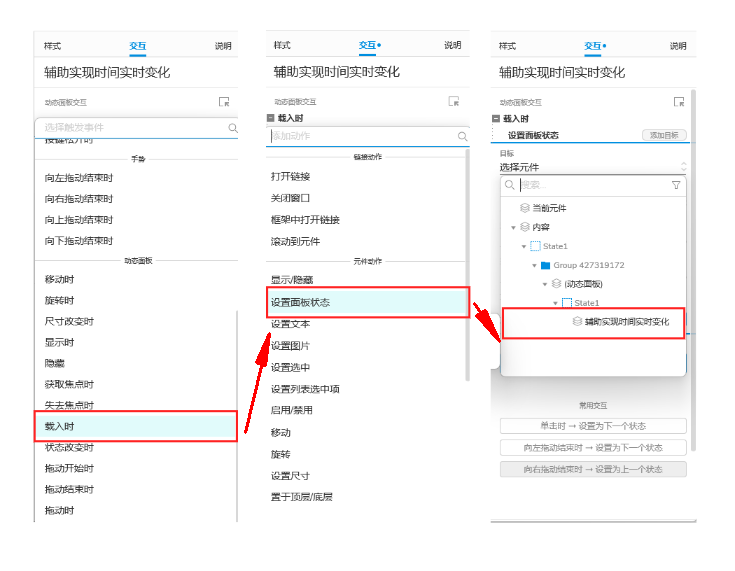Screen dimensions: 735x571
Task: Click the interaction editor icon in the middle panel
Action: [x=454, y=102]
